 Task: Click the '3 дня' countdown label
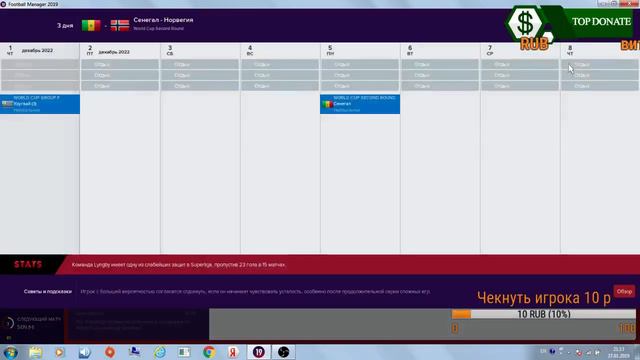(65, 25)
